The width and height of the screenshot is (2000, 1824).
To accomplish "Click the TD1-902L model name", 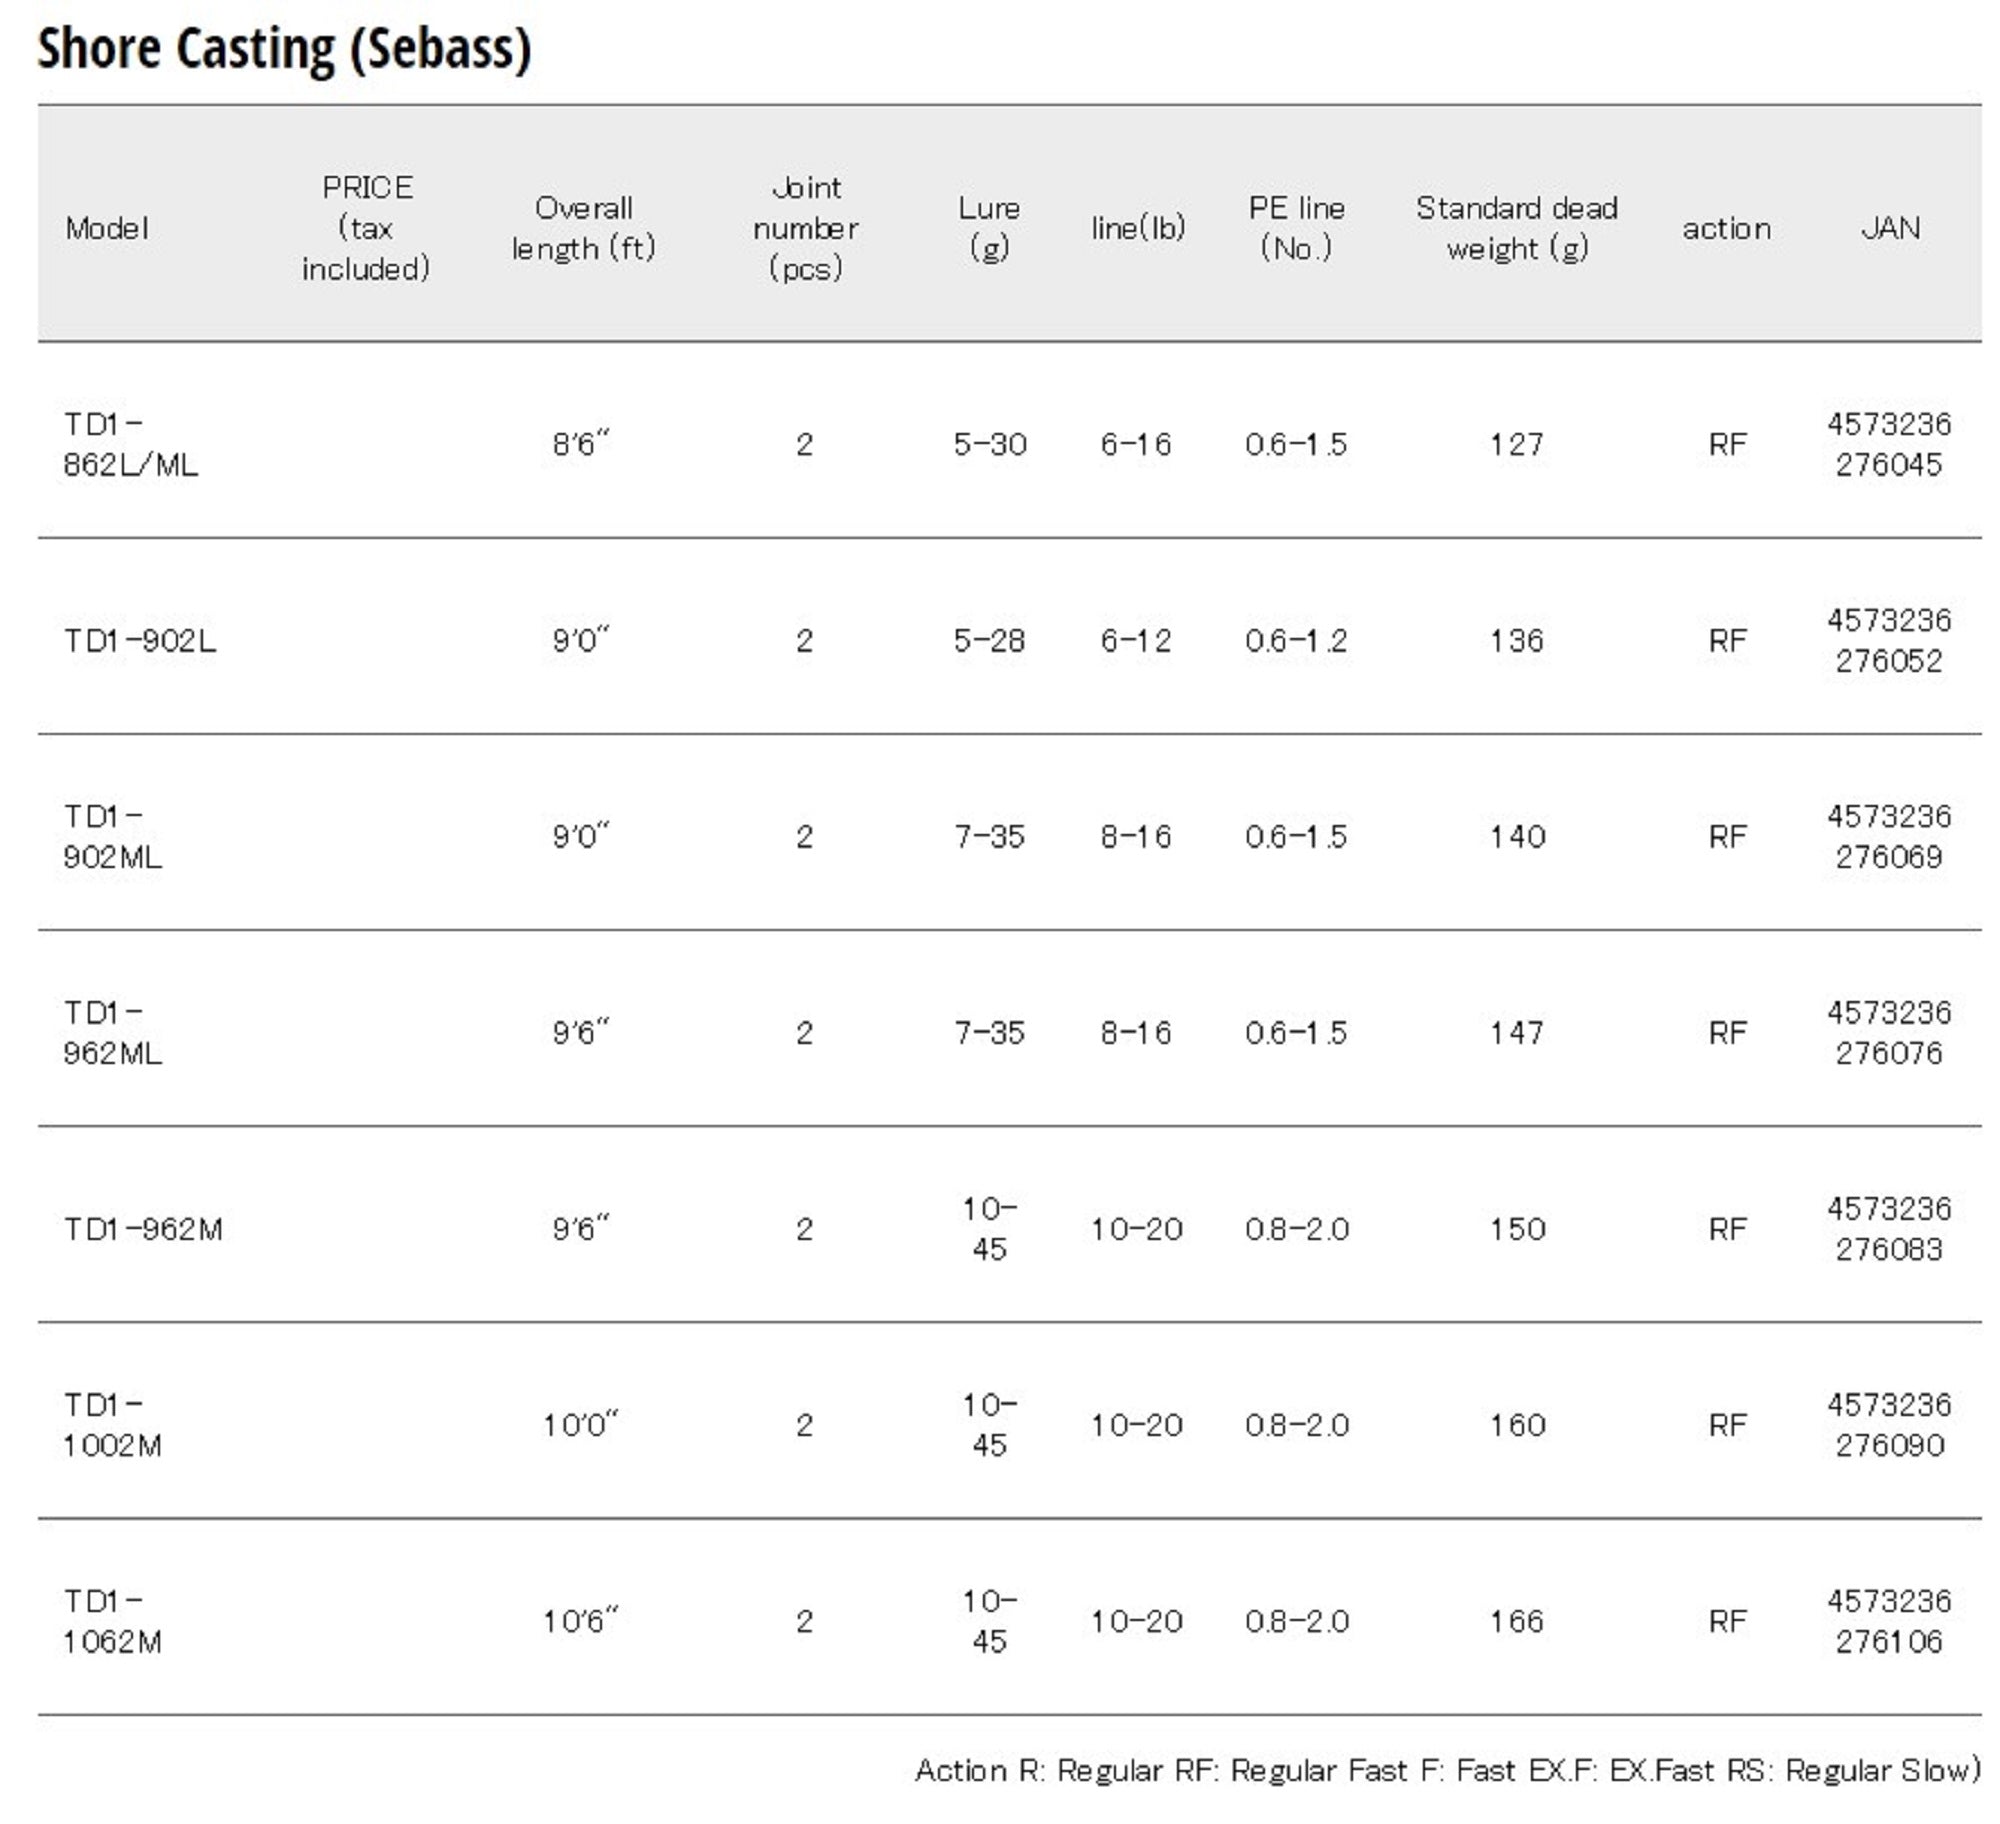I will pos(140,640).
